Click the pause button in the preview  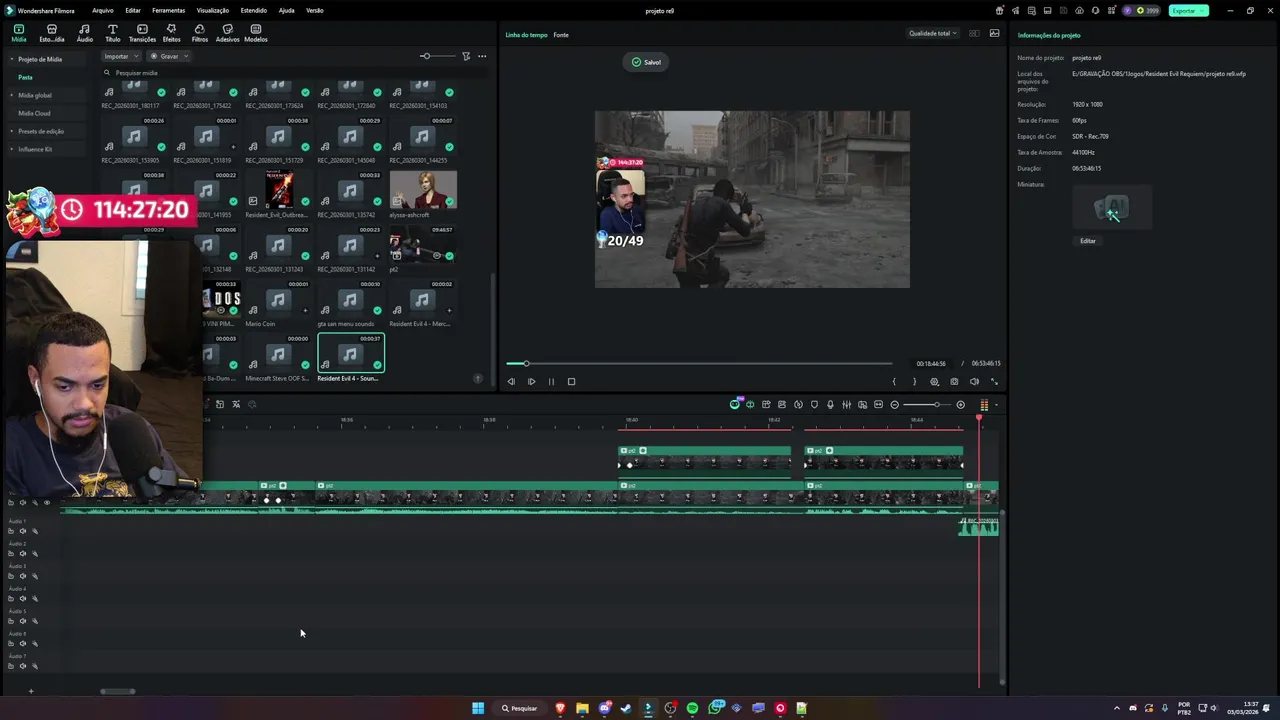click(x=551, y=381)
